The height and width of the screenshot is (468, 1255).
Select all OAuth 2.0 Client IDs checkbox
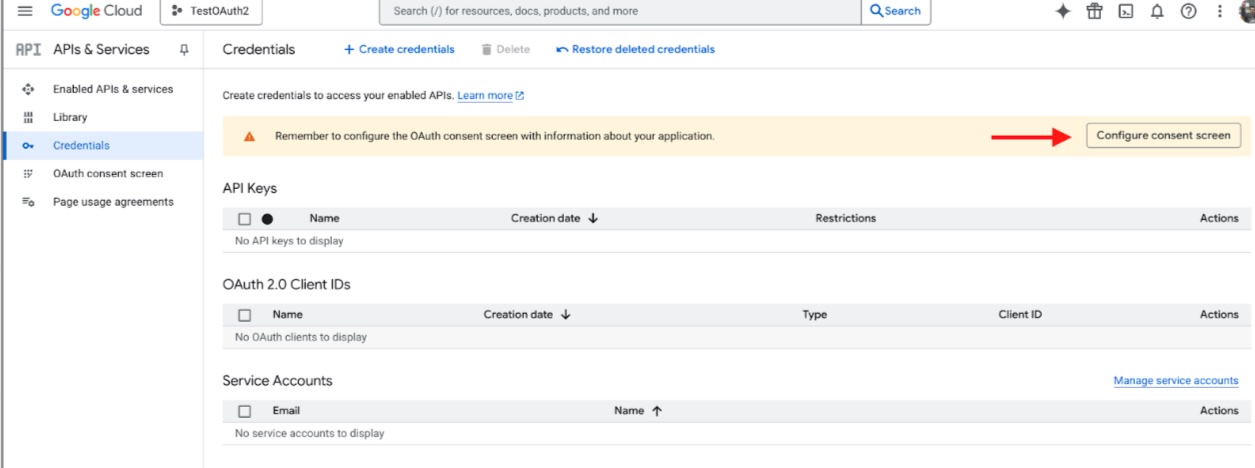(245, 315)
